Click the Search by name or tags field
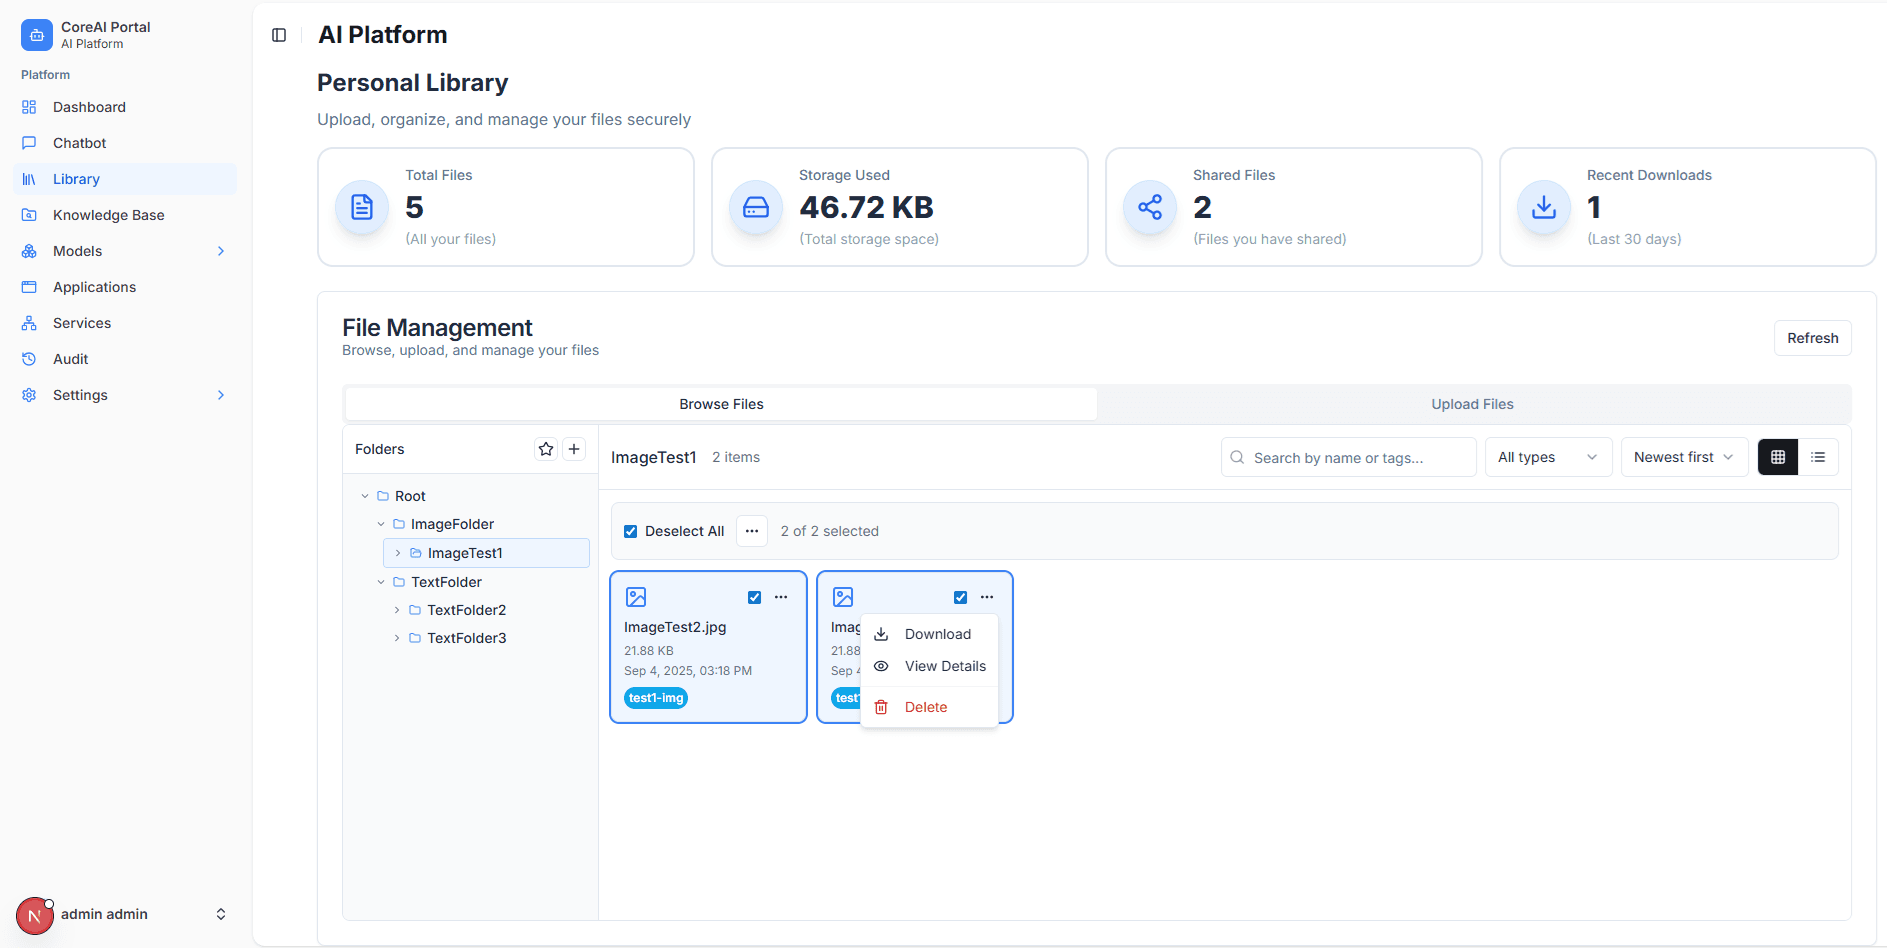This screenshot has height=948, width=1887. click(1348, 457)
